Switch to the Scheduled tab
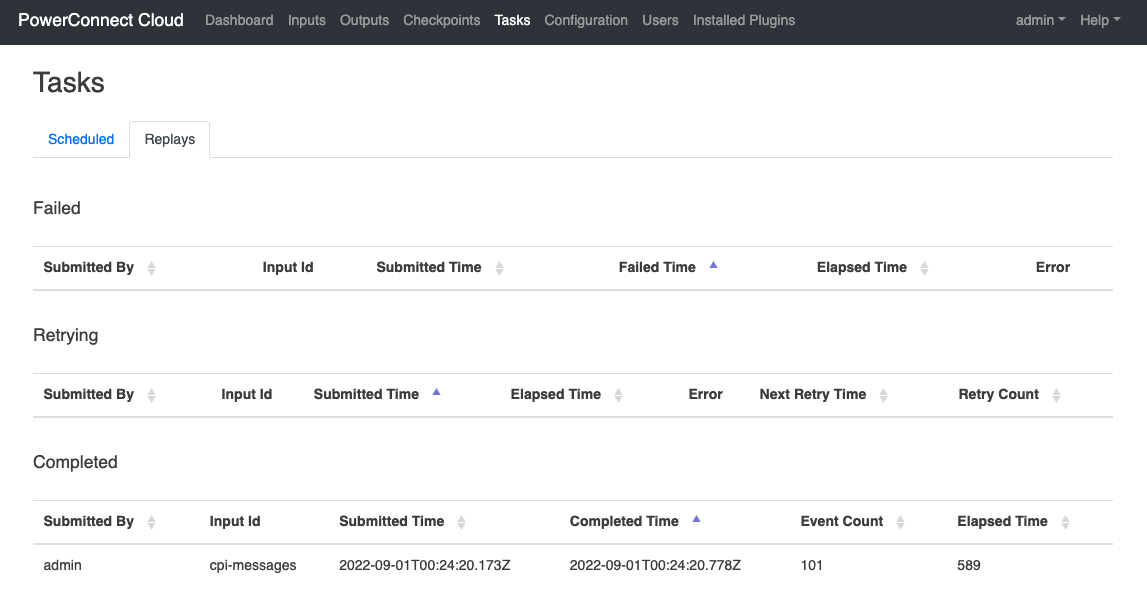The width and height of the screenshot is (1147, 614). 81,139
